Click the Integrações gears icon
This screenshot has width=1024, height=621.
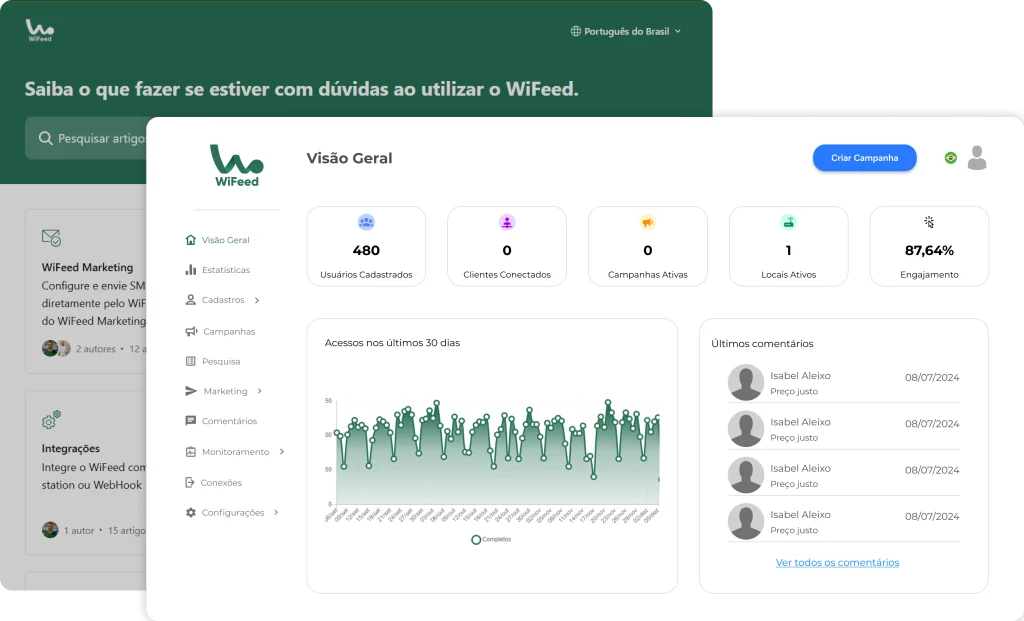[x=51, y=419]
